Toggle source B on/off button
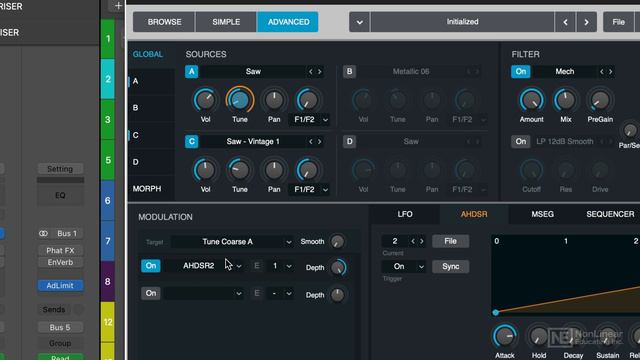 [x=349, y=72]
